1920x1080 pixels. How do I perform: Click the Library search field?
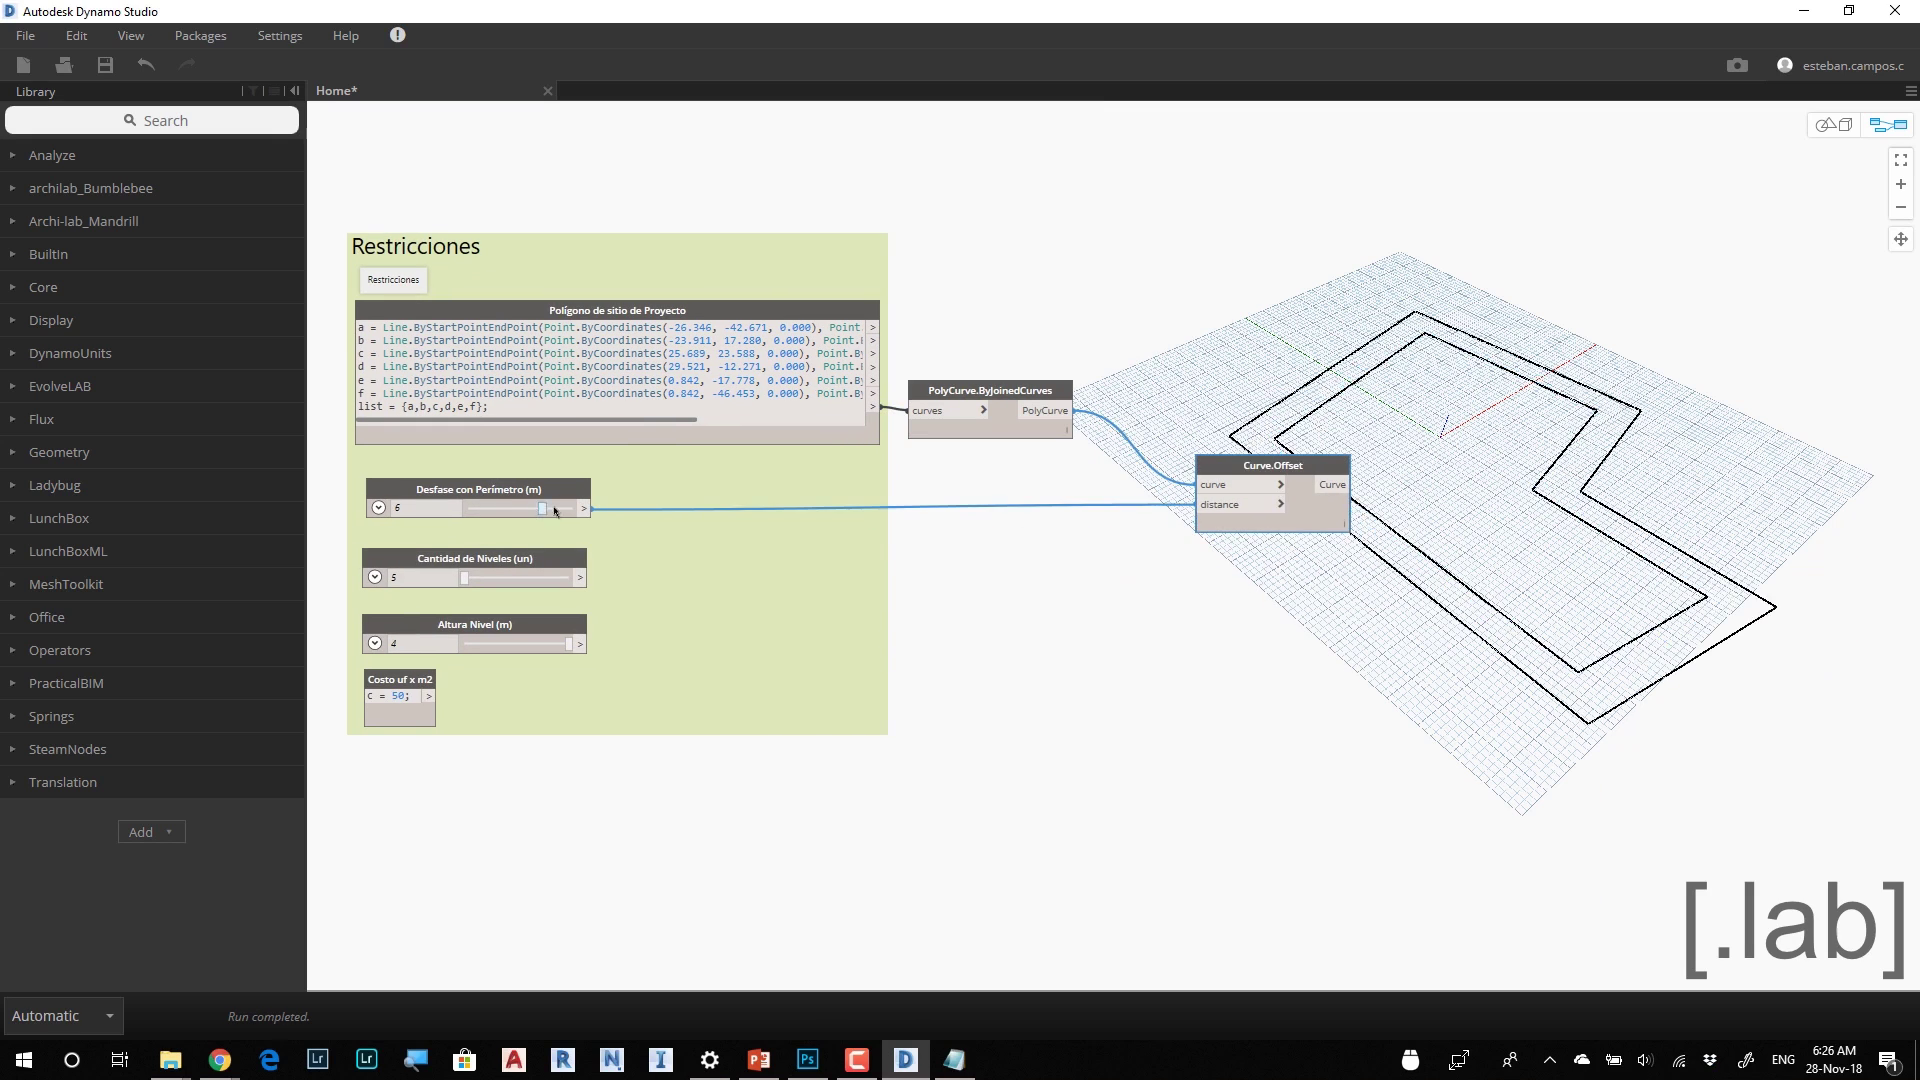click(x=152, y=120)
